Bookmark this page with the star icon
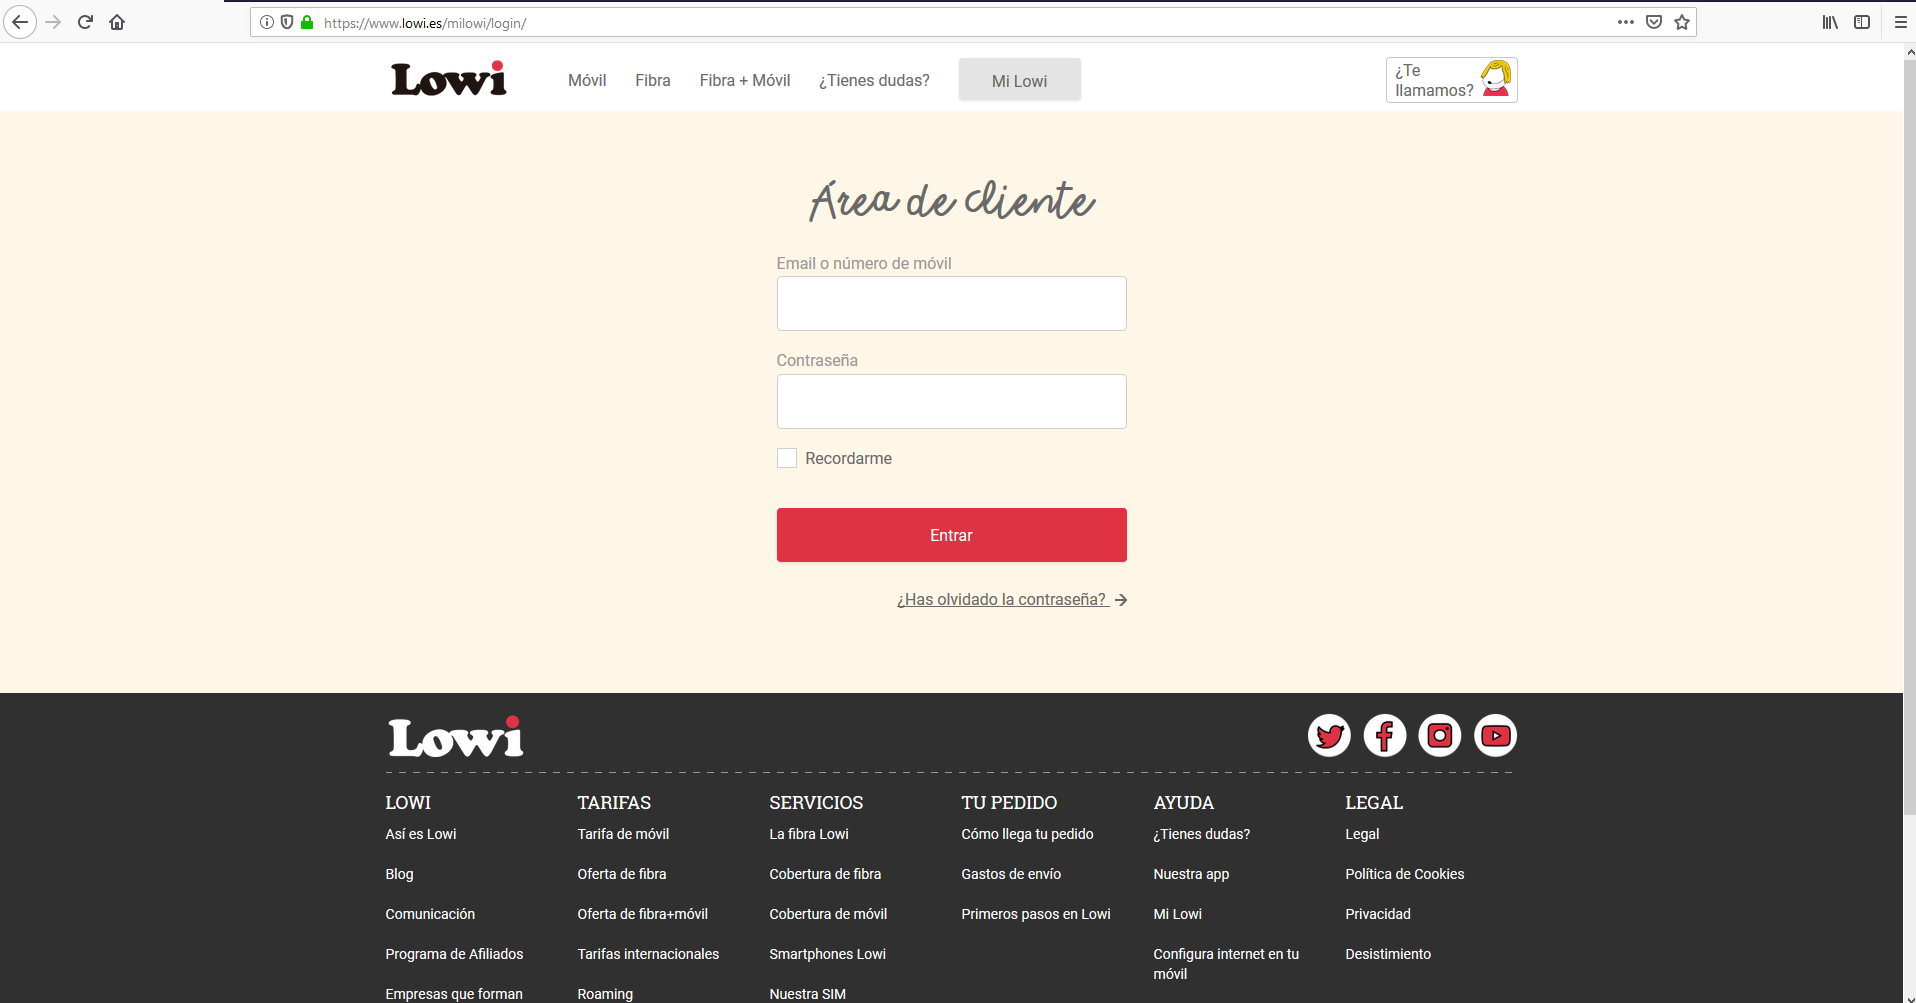1916x1003 pixels. tap(1682, 21)
